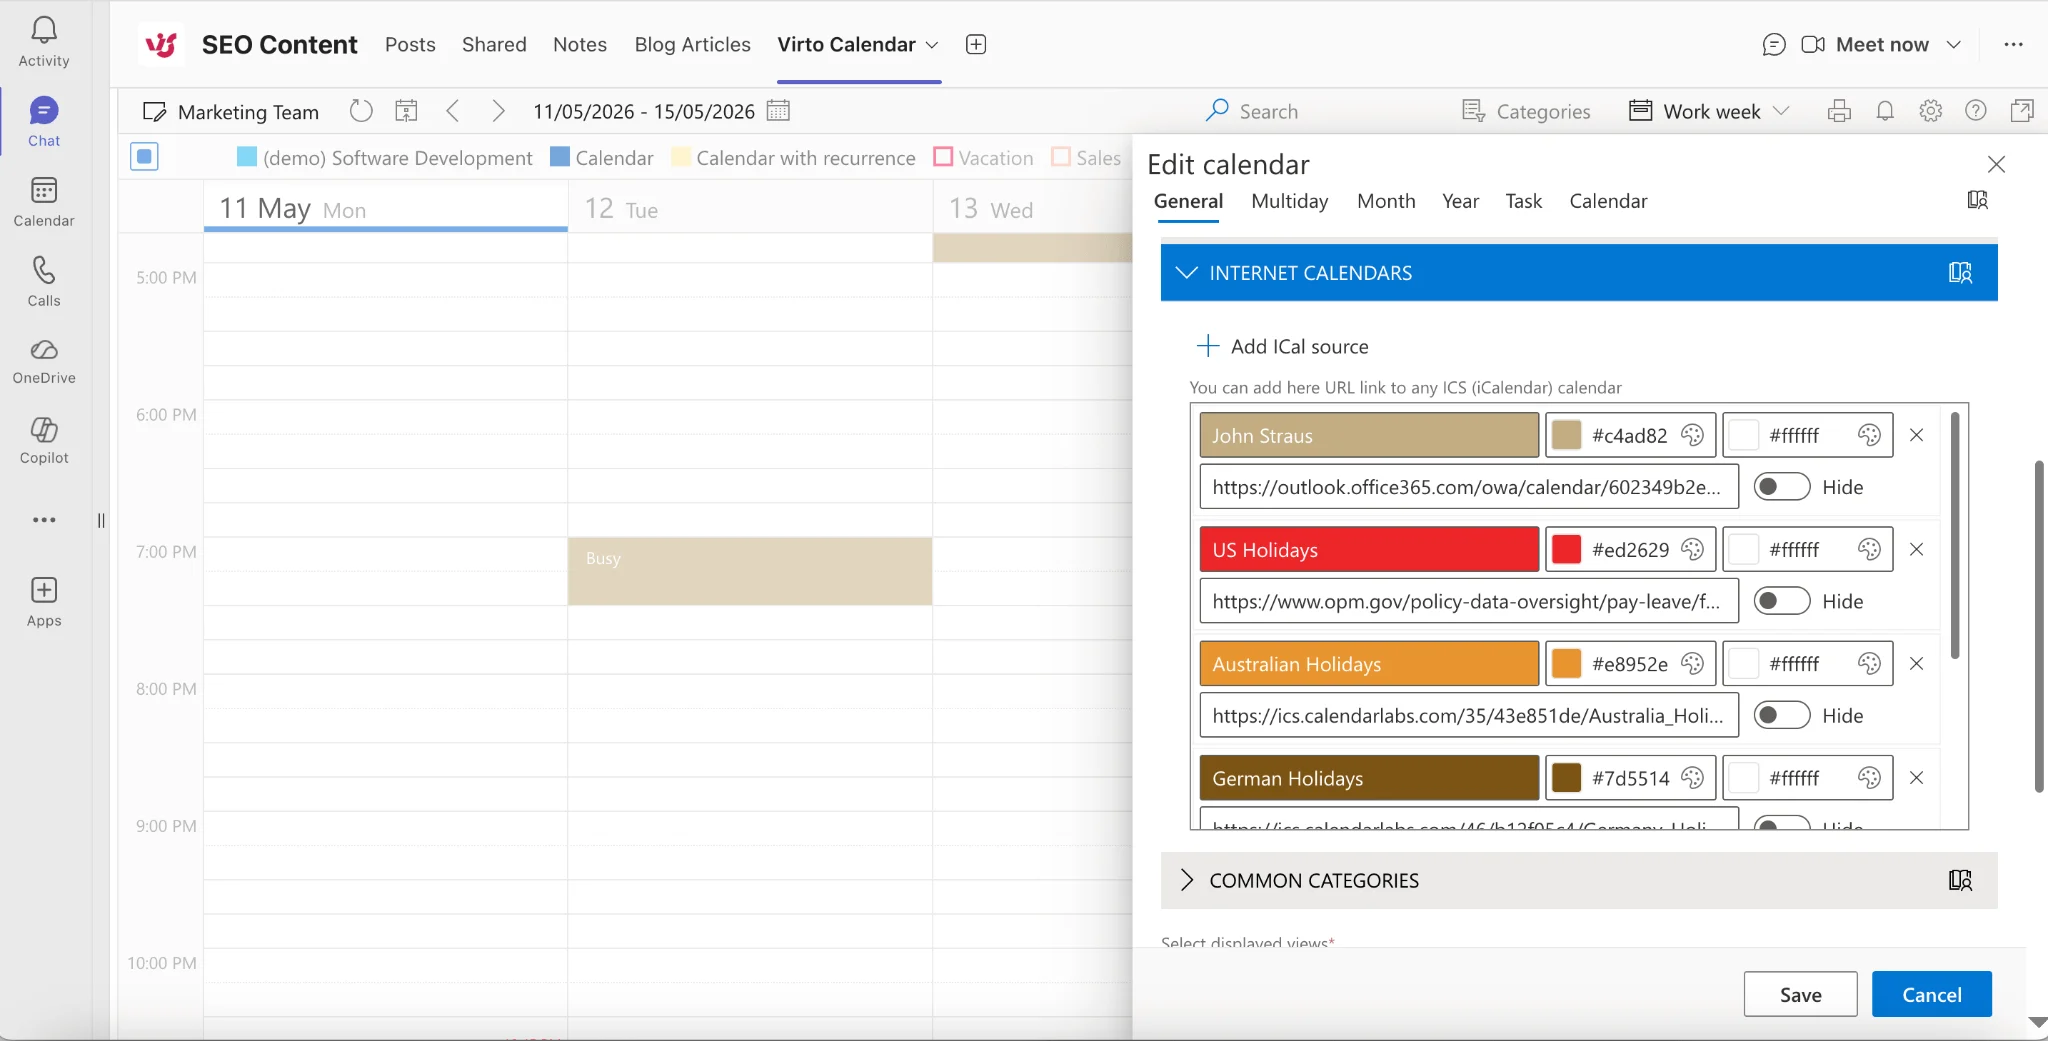
Task: Save the calendar changes
Action: pyautogui.click(x=1800, y=994)
